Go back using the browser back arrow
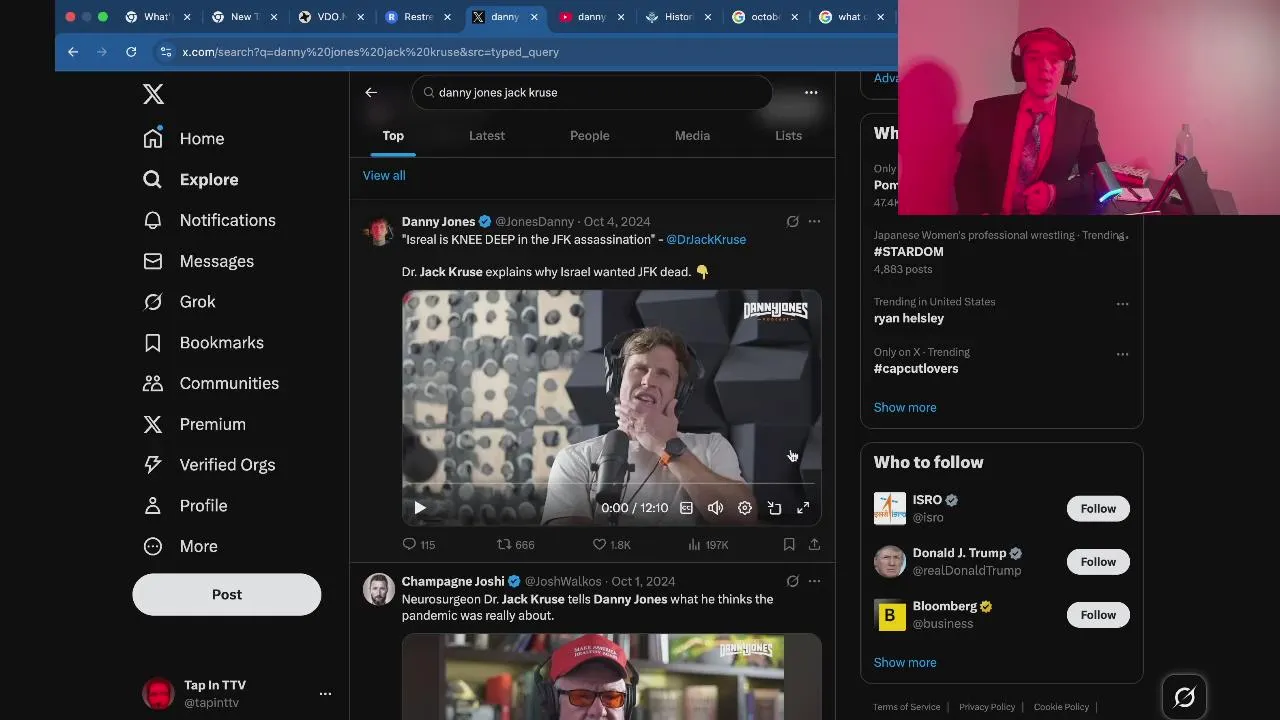The height and width of the screenshot is (720, 1280). coord(73,52)
